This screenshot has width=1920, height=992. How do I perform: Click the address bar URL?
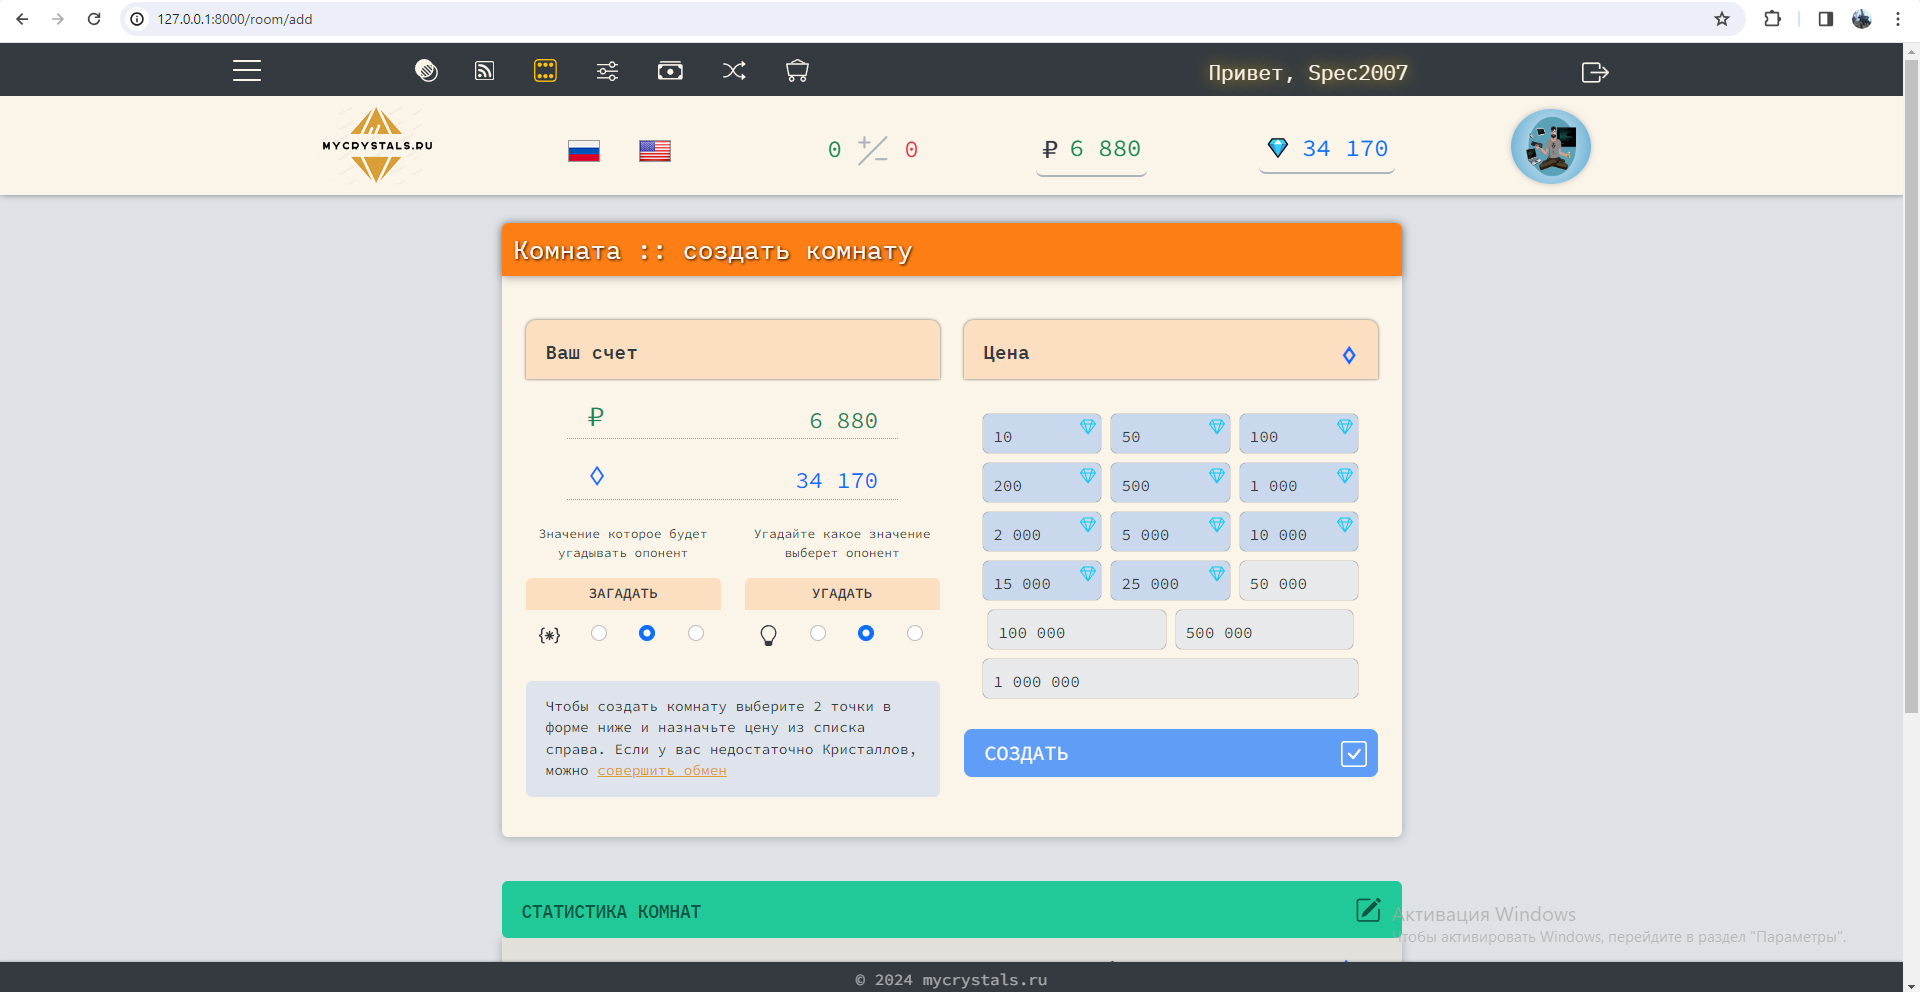point(235,19)
